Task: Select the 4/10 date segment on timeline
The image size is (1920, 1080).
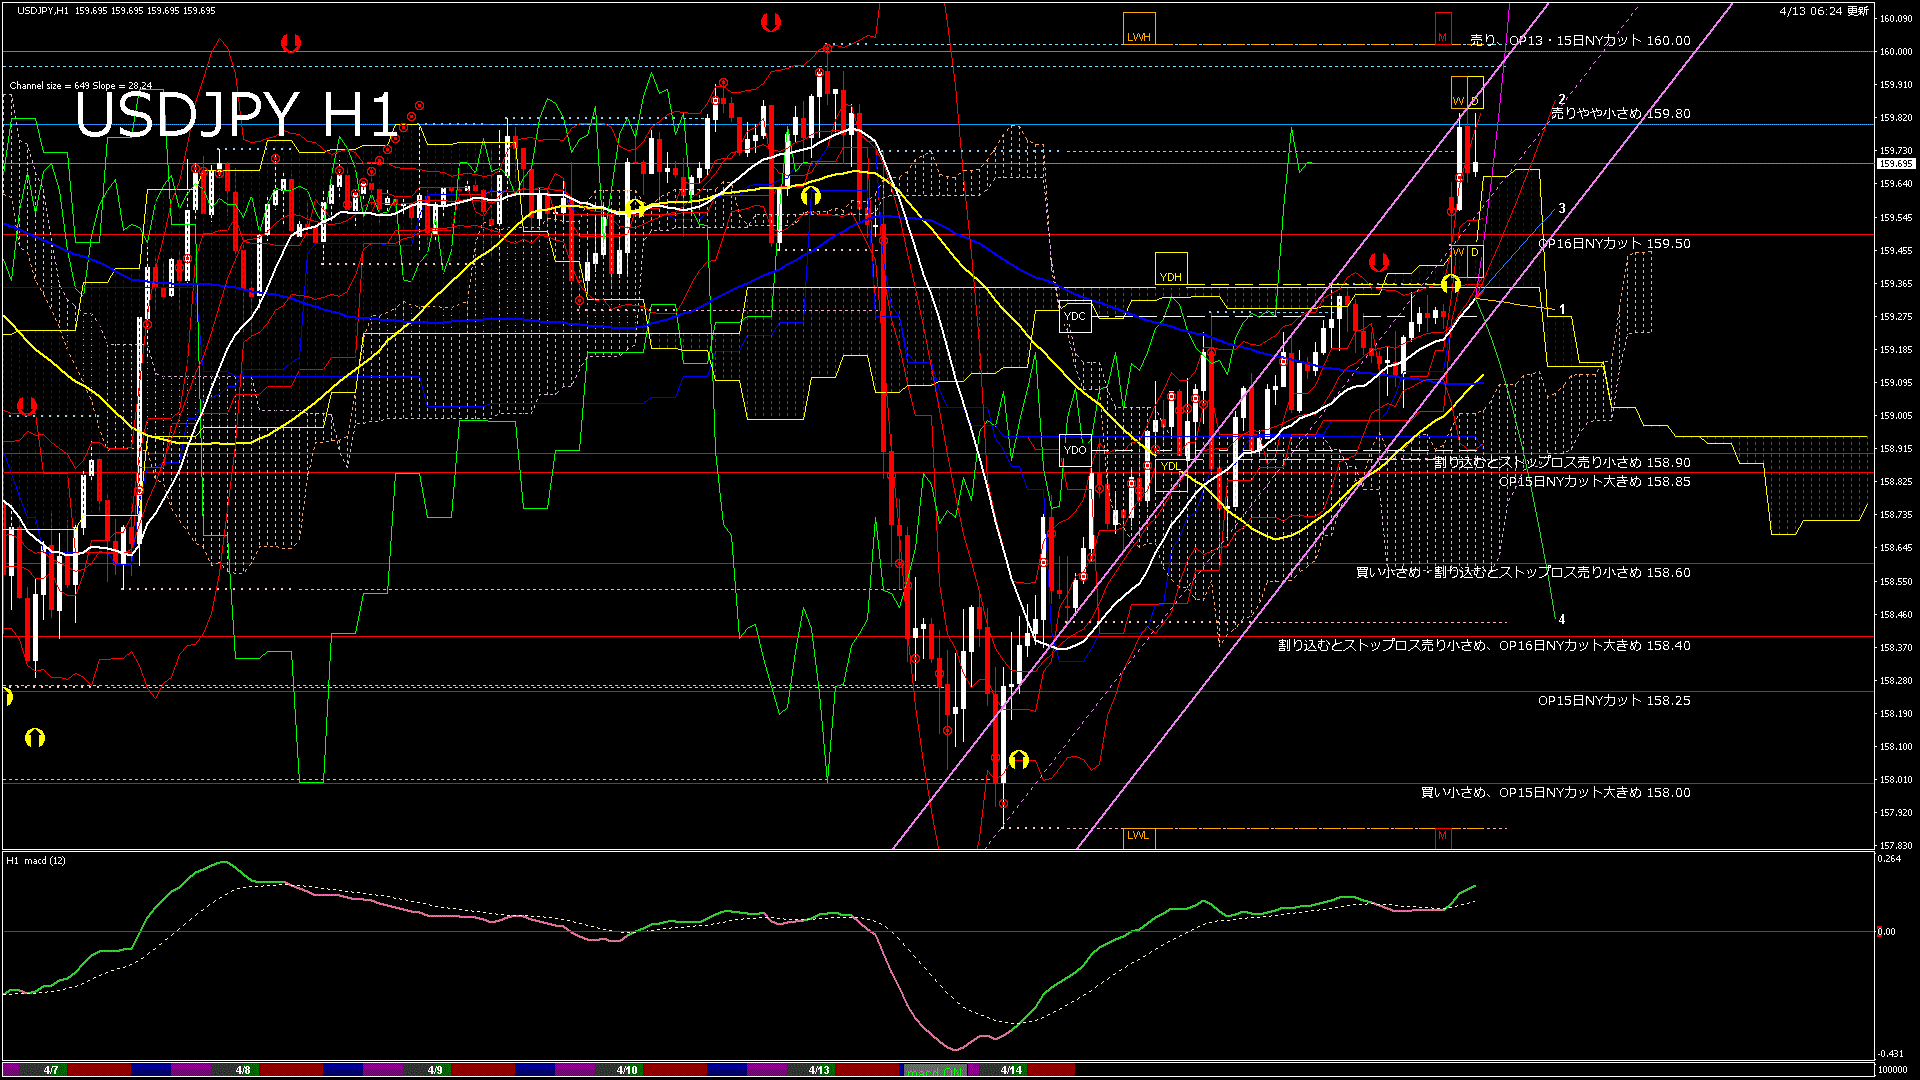Action: [627, 1070]
